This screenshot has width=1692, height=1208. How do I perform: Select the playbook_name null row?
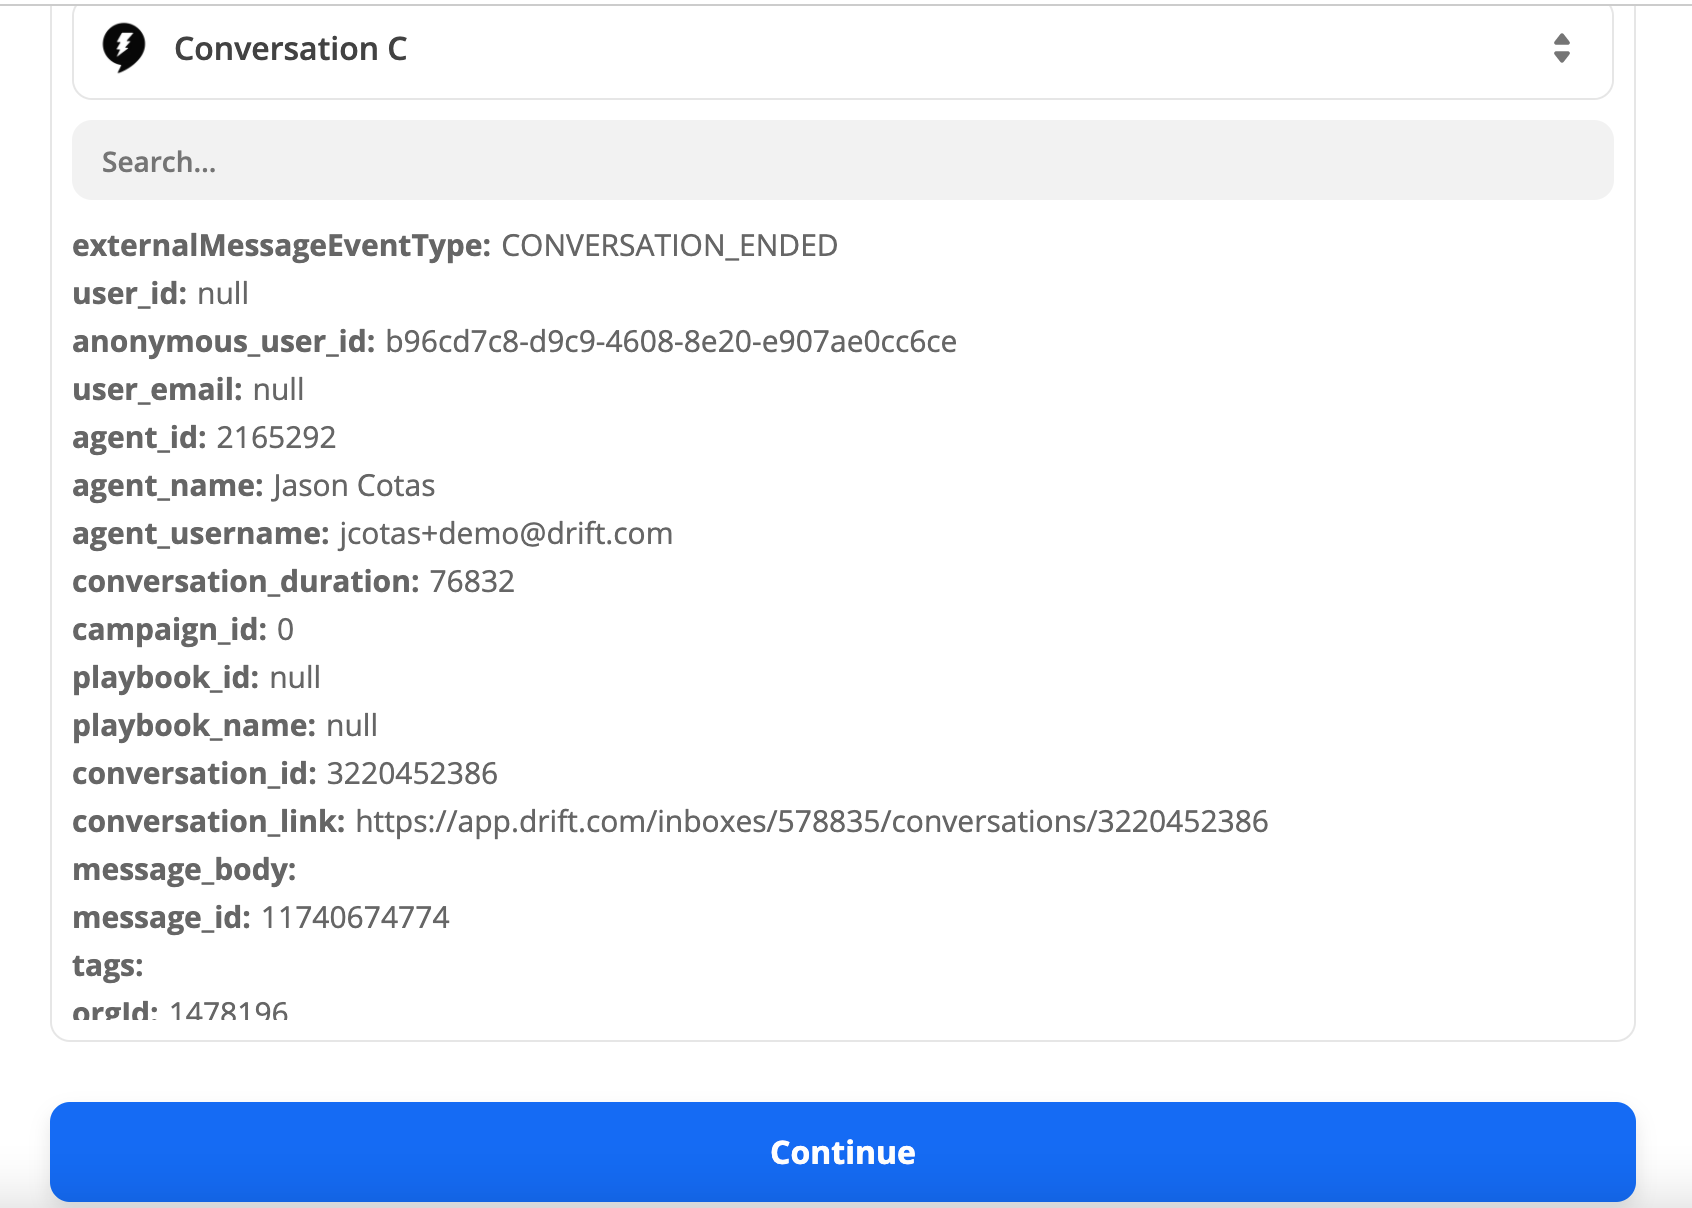(225, 726)
